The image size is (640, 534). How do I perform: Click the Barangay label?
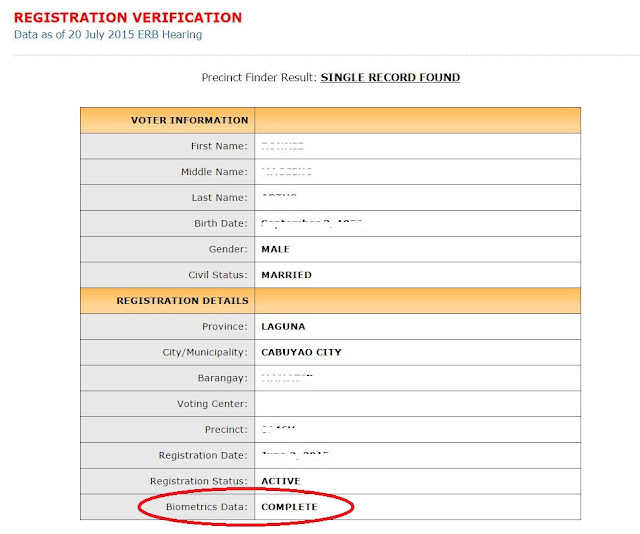coord(222,378)
